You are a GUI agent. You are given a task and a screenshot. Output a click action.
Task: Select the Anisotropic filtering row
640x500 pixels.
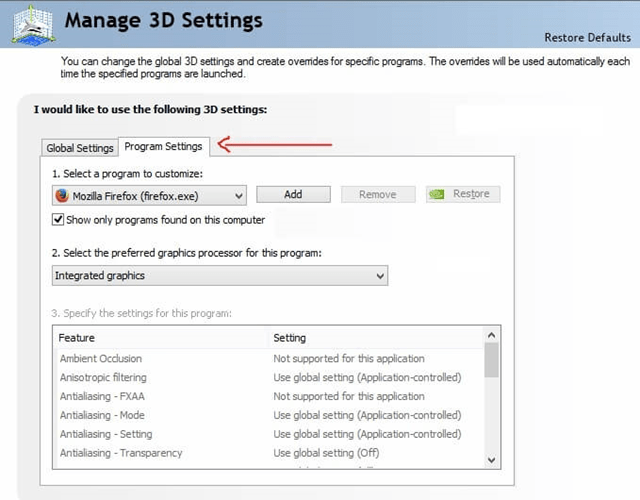(103, 377)
